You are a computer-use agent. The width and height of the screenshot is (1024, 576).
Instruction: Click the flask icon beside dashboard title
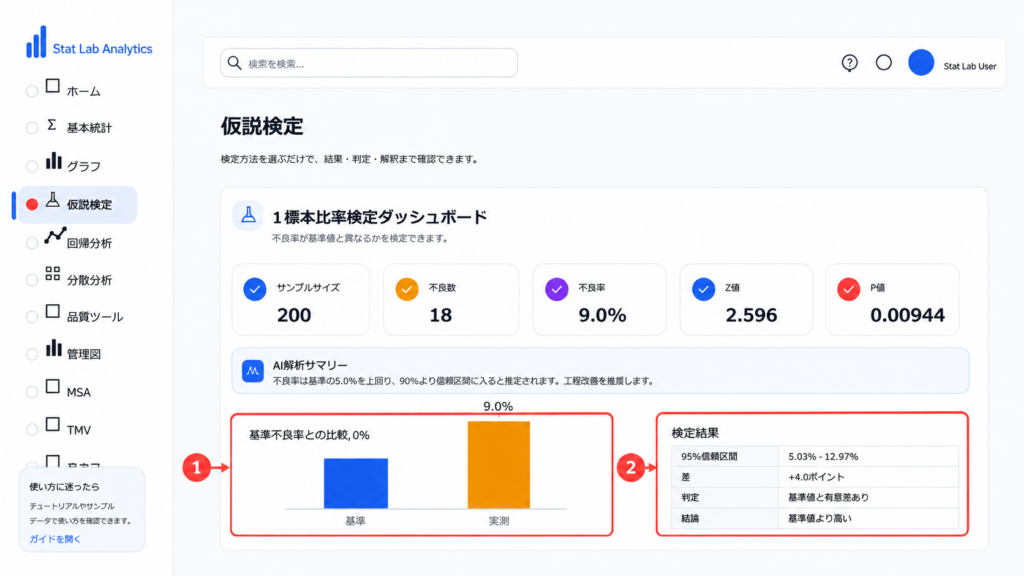(248, 216)
